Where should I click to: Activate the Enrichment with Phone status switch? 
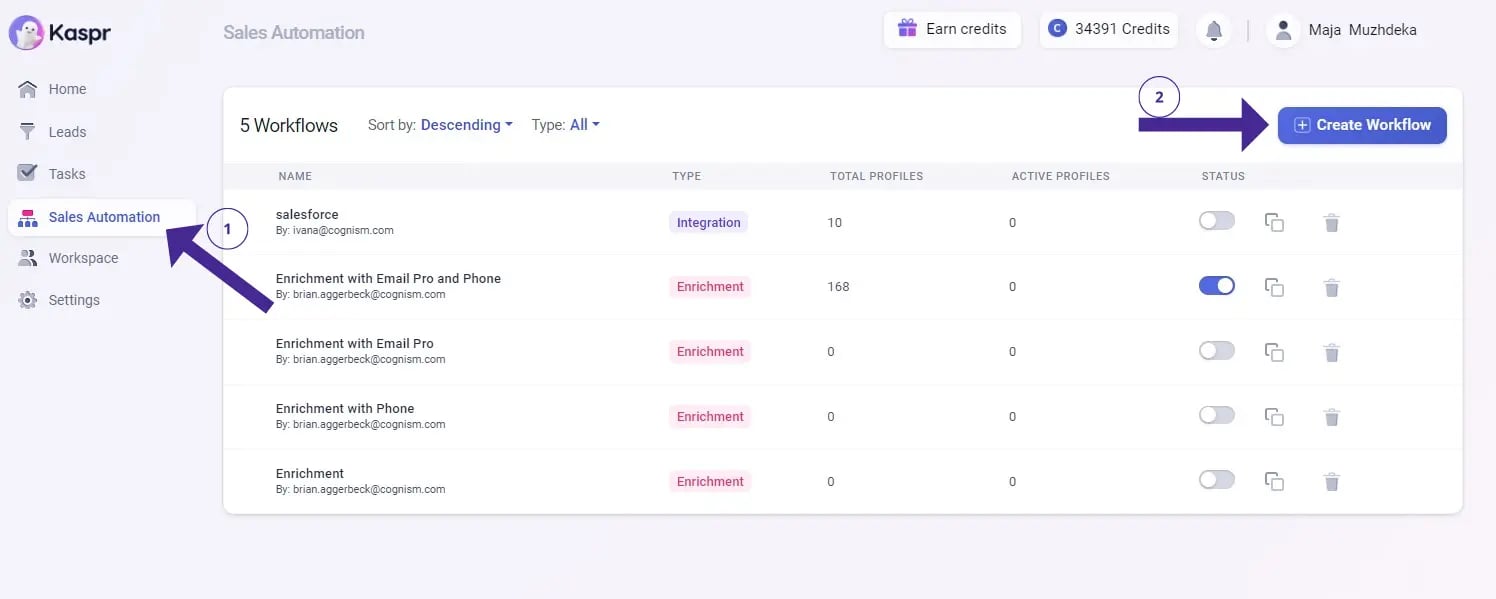1217,415
